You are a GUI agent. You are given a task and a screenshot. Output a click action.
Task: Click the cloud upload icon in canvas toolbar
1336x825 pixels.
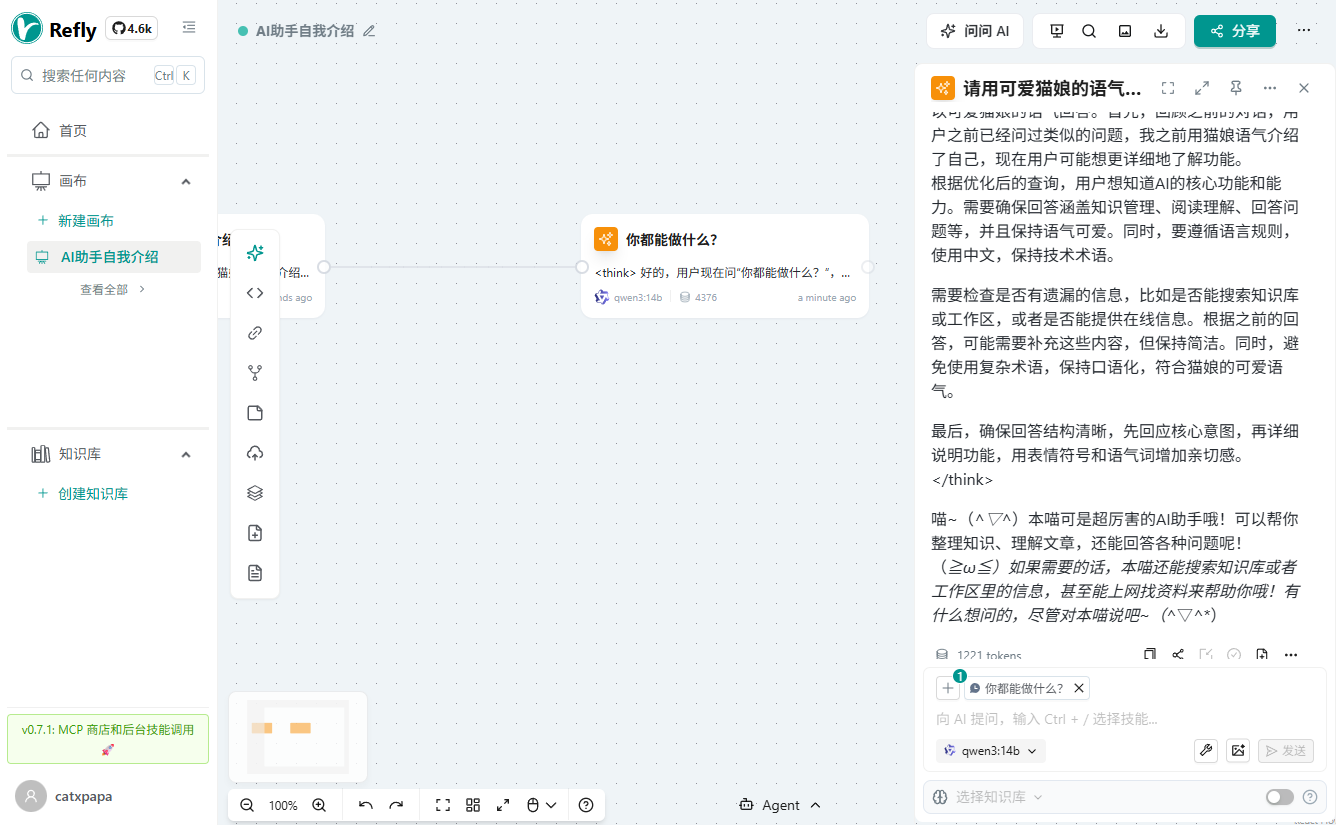pos(255,453)
